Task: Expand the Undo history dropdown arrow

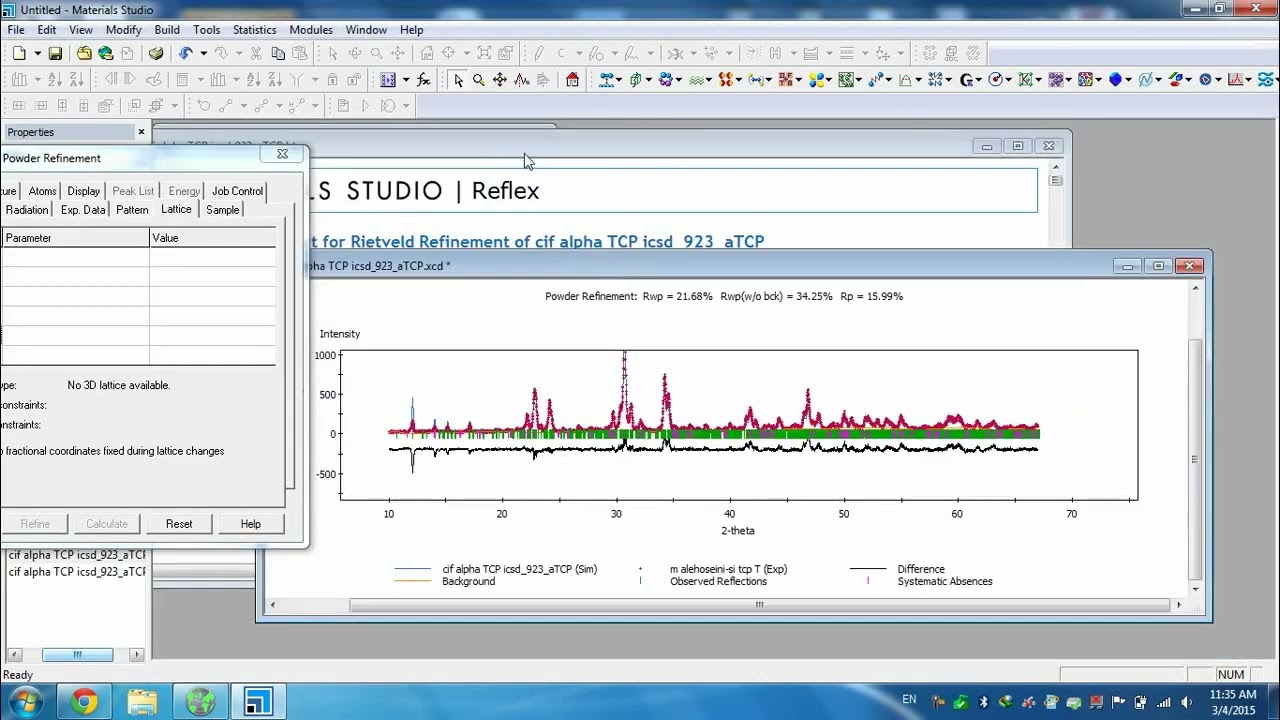Action: coord(203,53)
